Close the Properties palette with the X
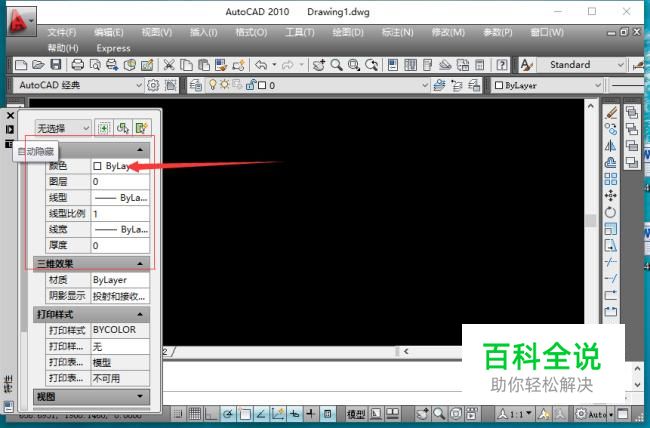The width and height of the screenshot is (650, 428). coord(10,116)
